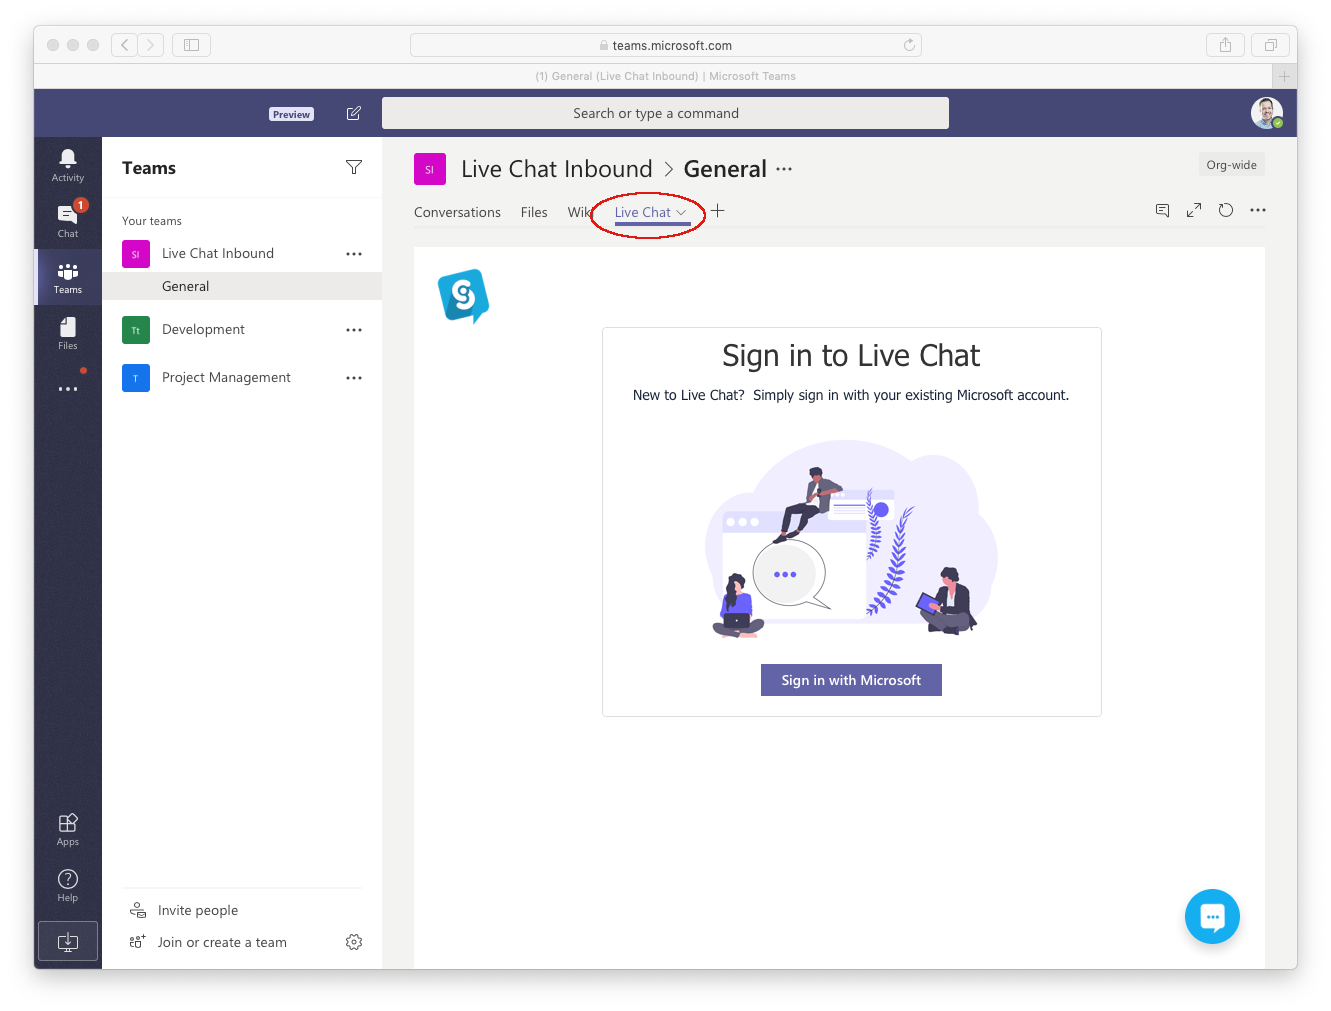
Task: Open the Apps store icon
Action: 68,829
